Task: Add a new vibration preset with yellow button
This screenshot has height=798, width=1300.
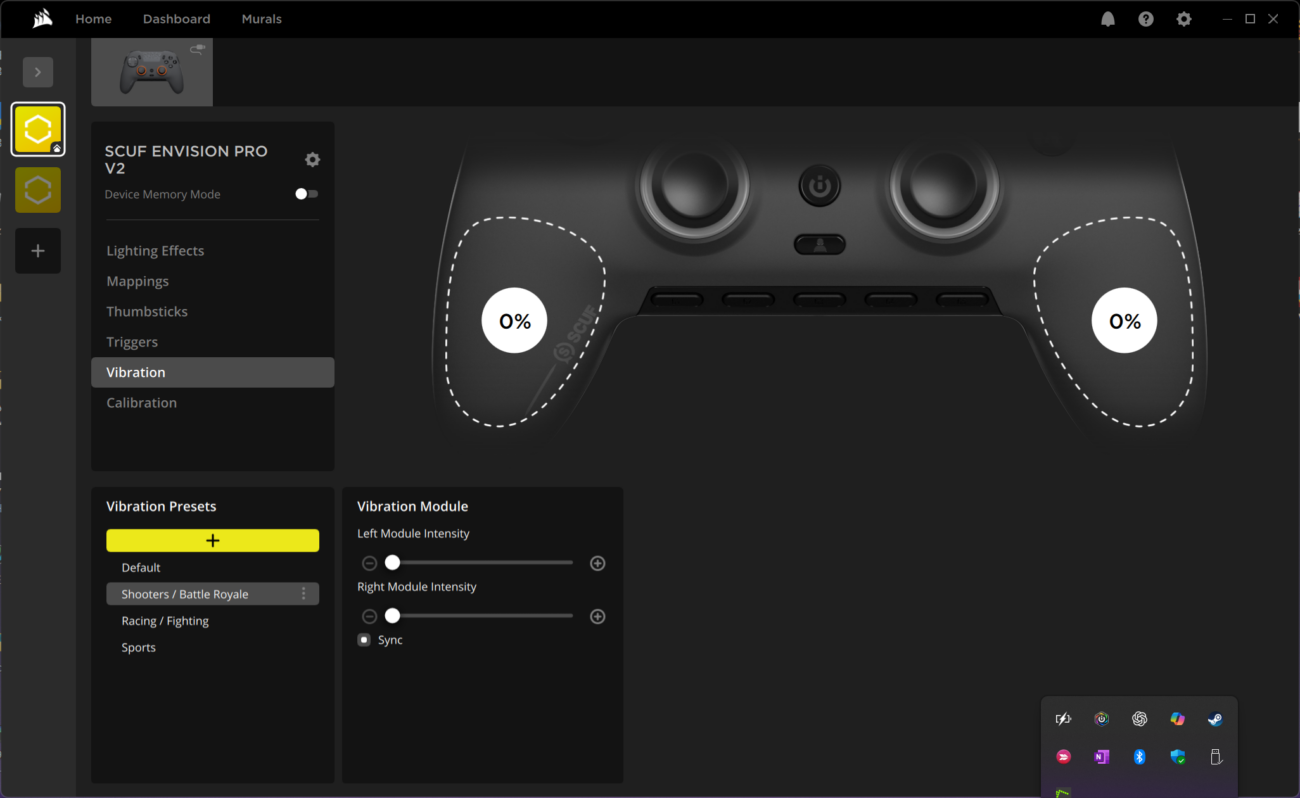Action: [213, 540]
